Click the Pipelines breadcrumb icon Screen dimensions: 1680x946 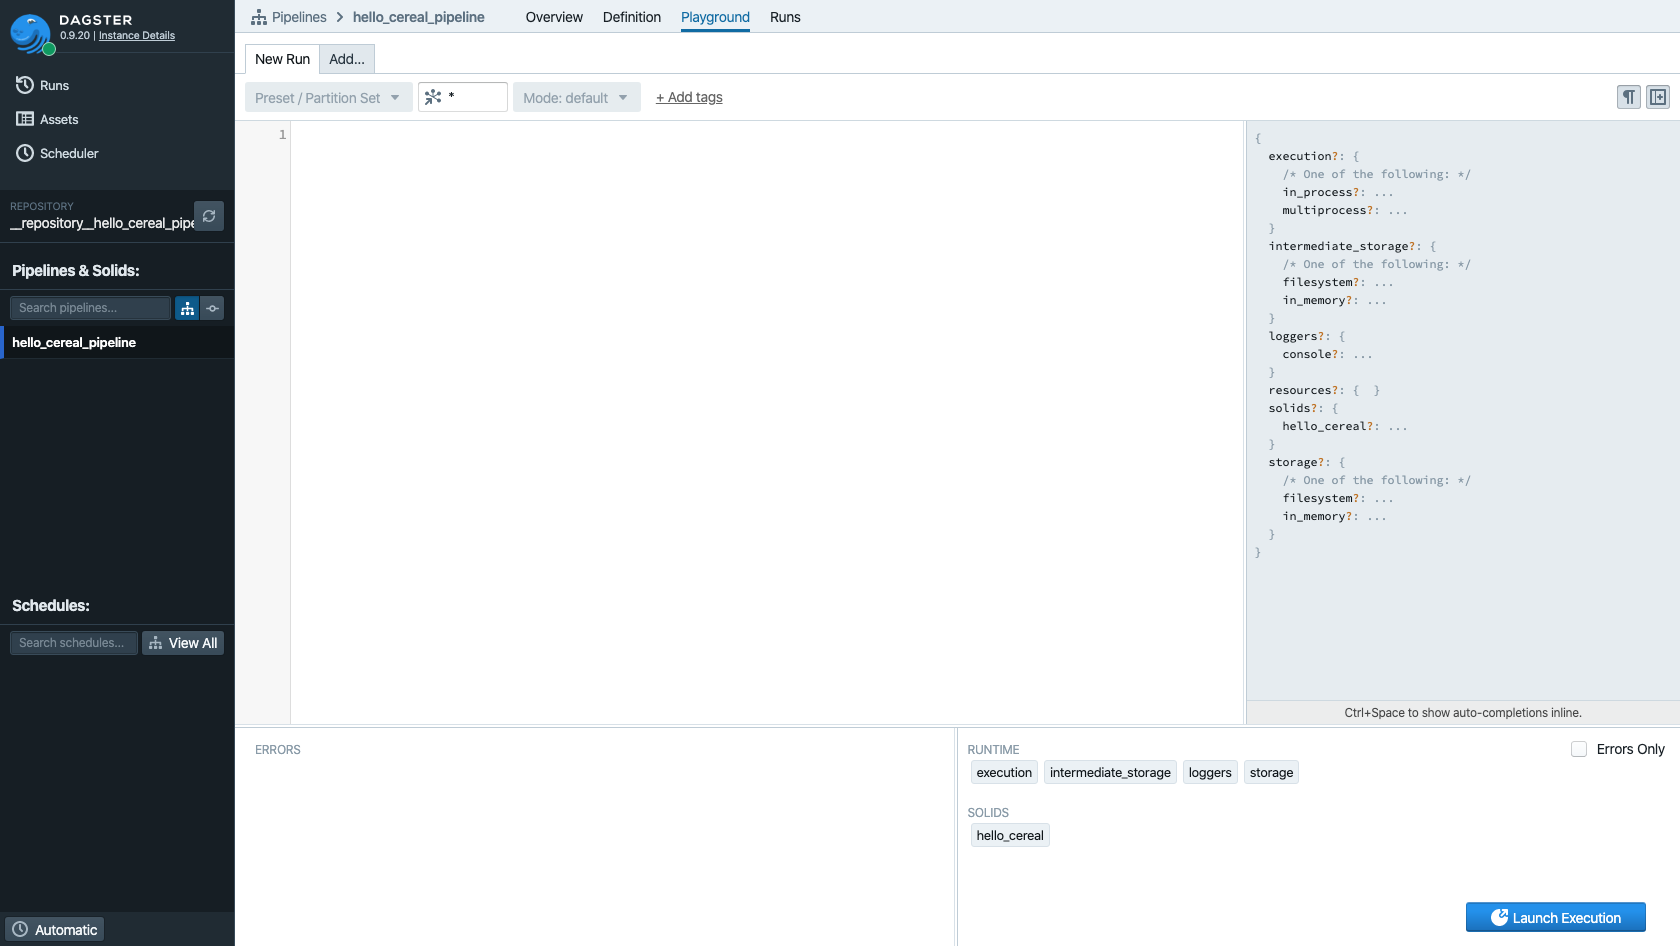click(x=259, y=17)
